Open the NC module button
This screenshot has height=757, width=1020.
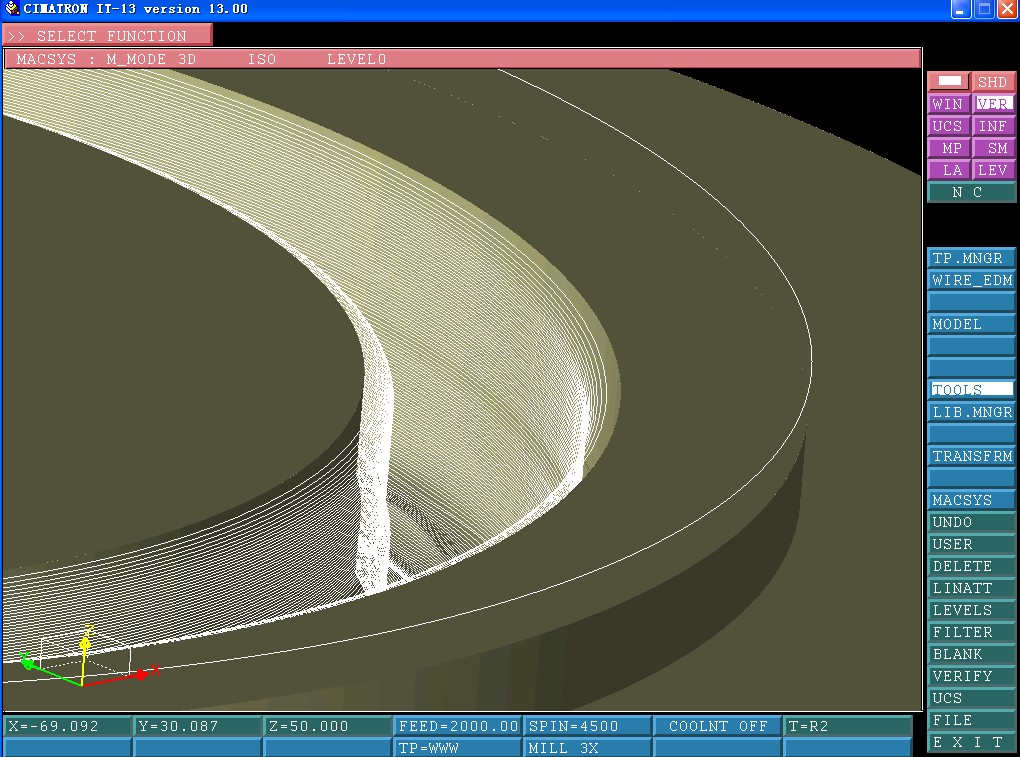[x=971, y=193]
